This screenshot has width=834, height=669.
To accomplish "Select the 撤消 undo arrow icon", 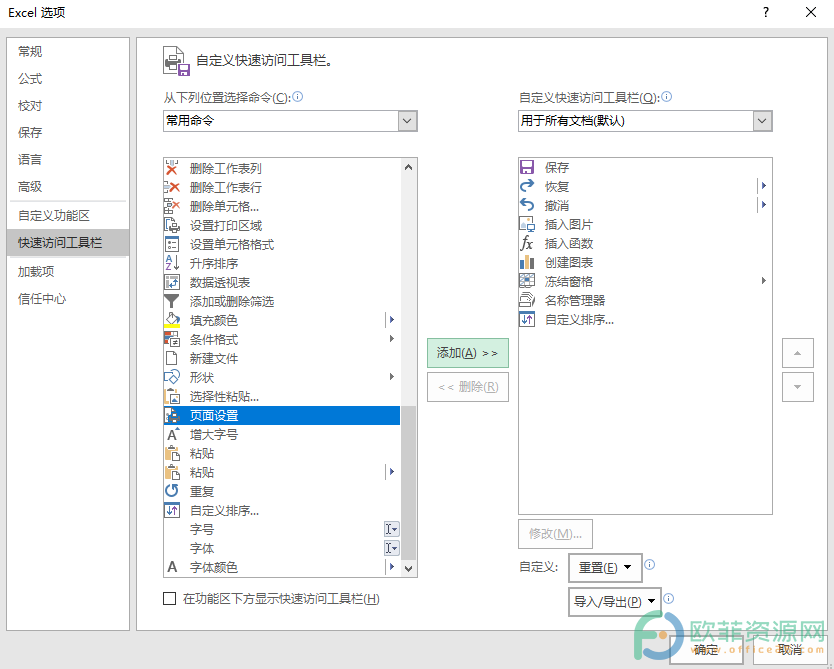I will point(527,205).
